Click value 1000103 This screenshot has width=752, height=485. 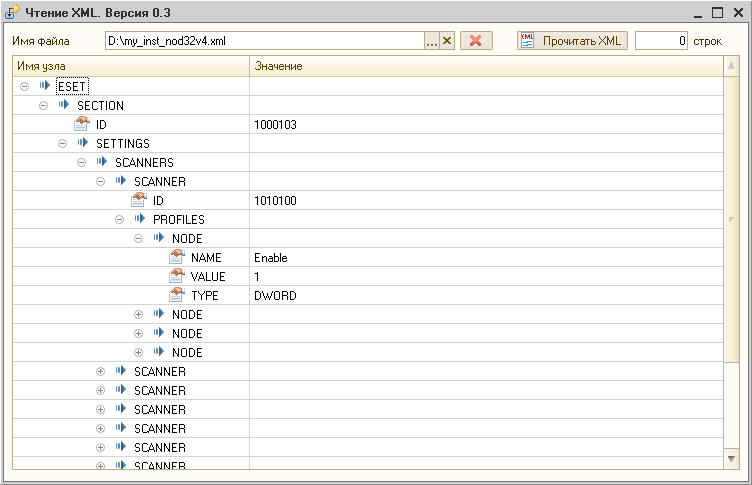pos(275,125)
